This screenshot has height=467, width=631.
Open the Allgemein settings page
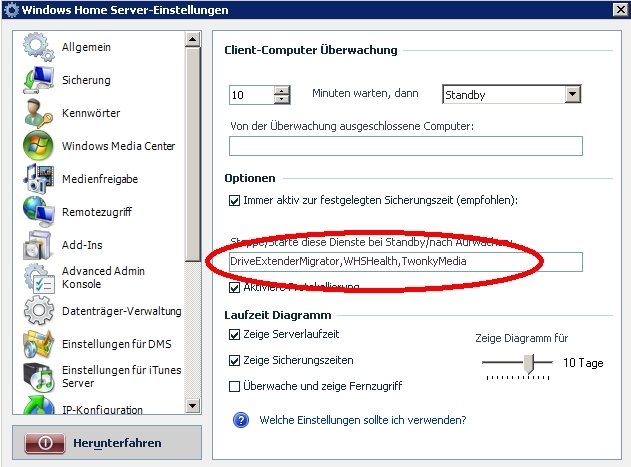click(x=86, y=47)
